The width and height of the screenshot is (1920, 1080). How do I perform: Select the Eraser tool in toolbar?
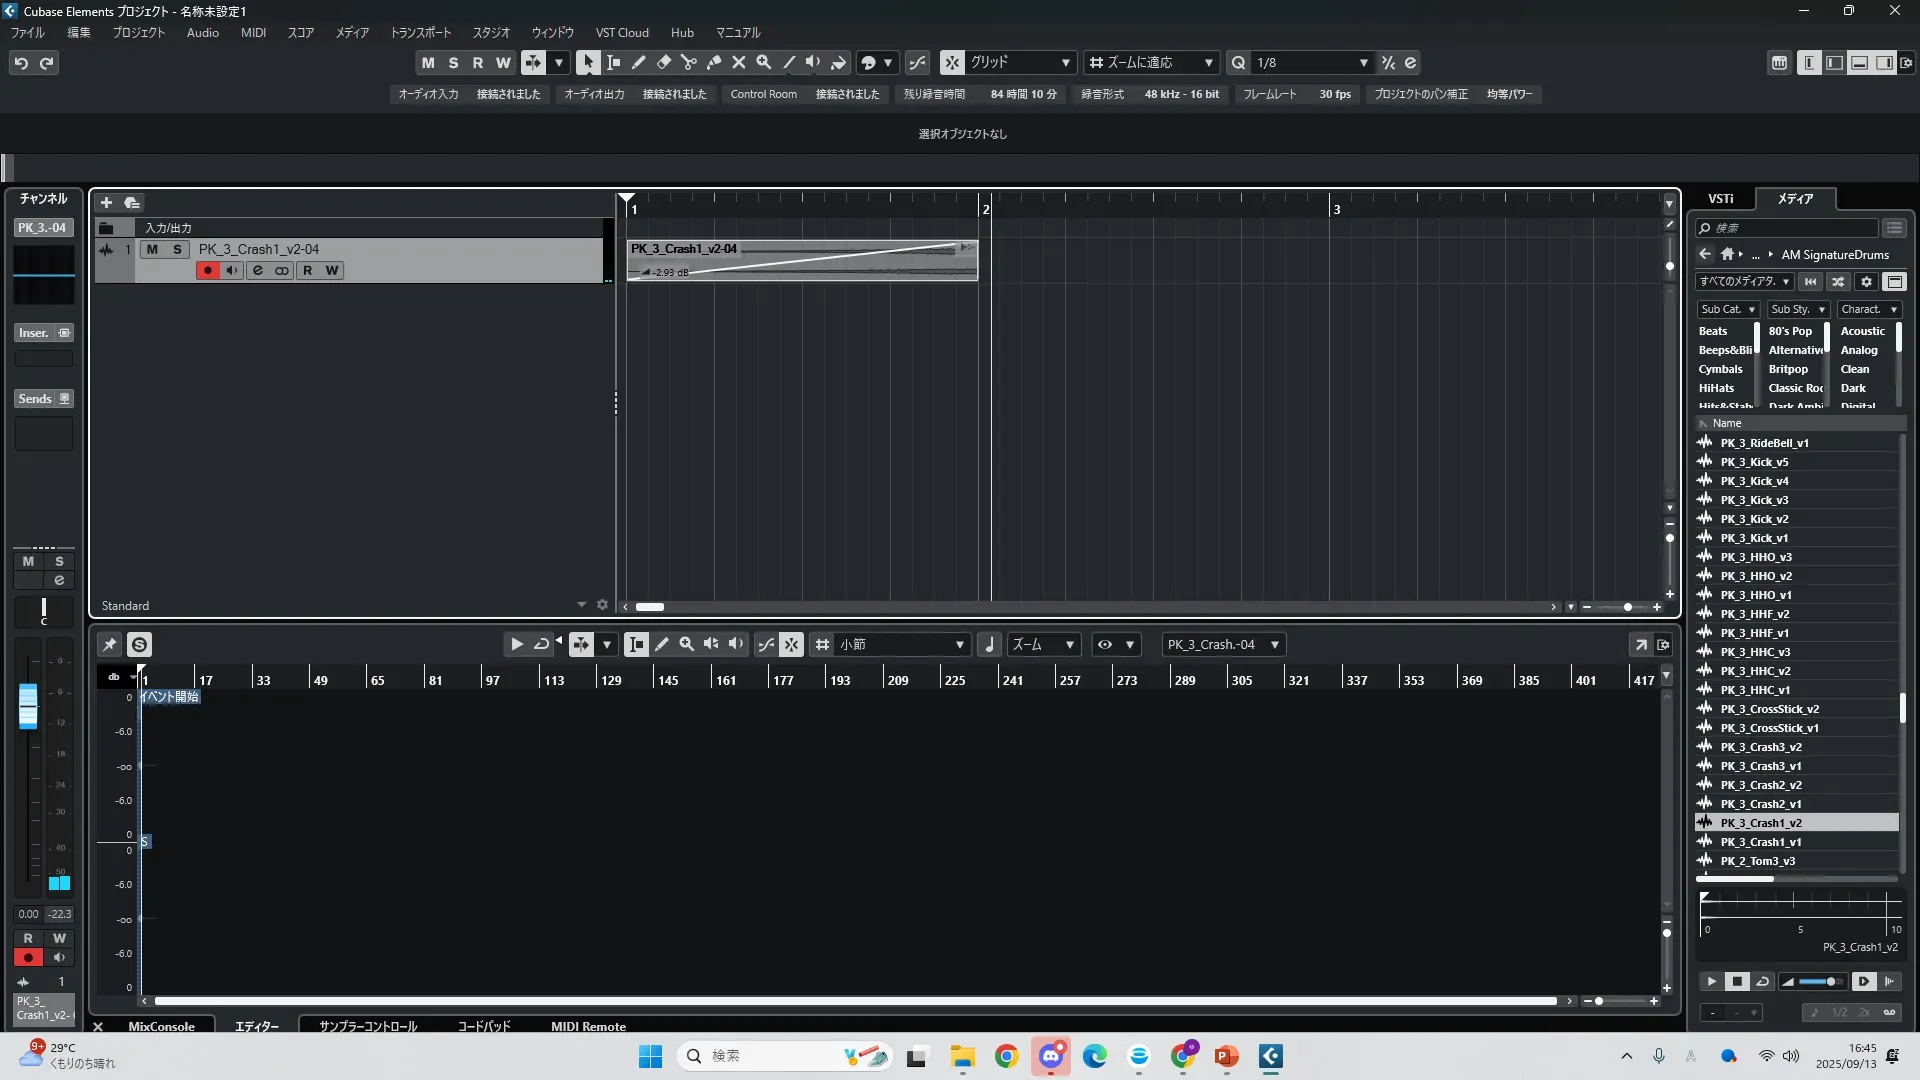coord(663,63)
